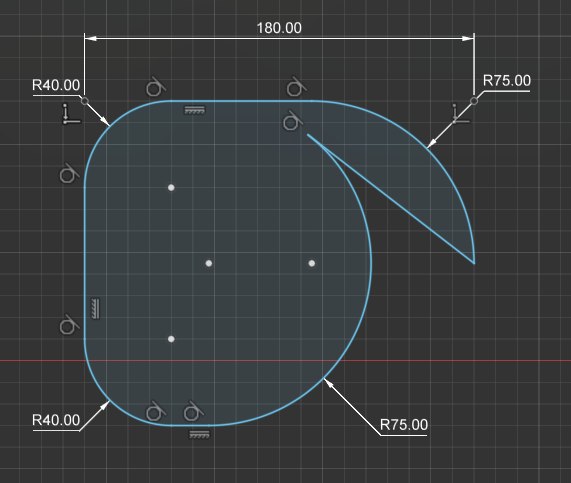Click horizontal/vertical constraint icon near top-left R40.00
This screenshot has width=571, height=483.
[x=70, y=114]
